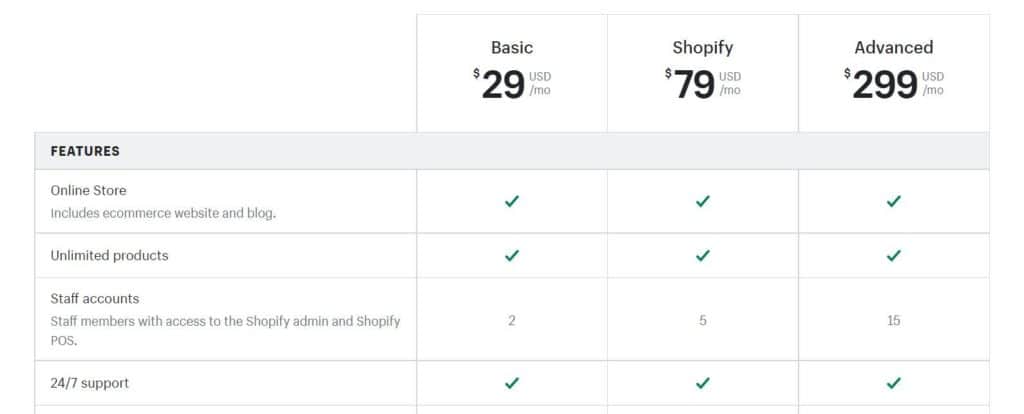This screenshot has height=414, width=1024.
Task: Select the Advanced plan heading
Action: (x=893, y=48)
